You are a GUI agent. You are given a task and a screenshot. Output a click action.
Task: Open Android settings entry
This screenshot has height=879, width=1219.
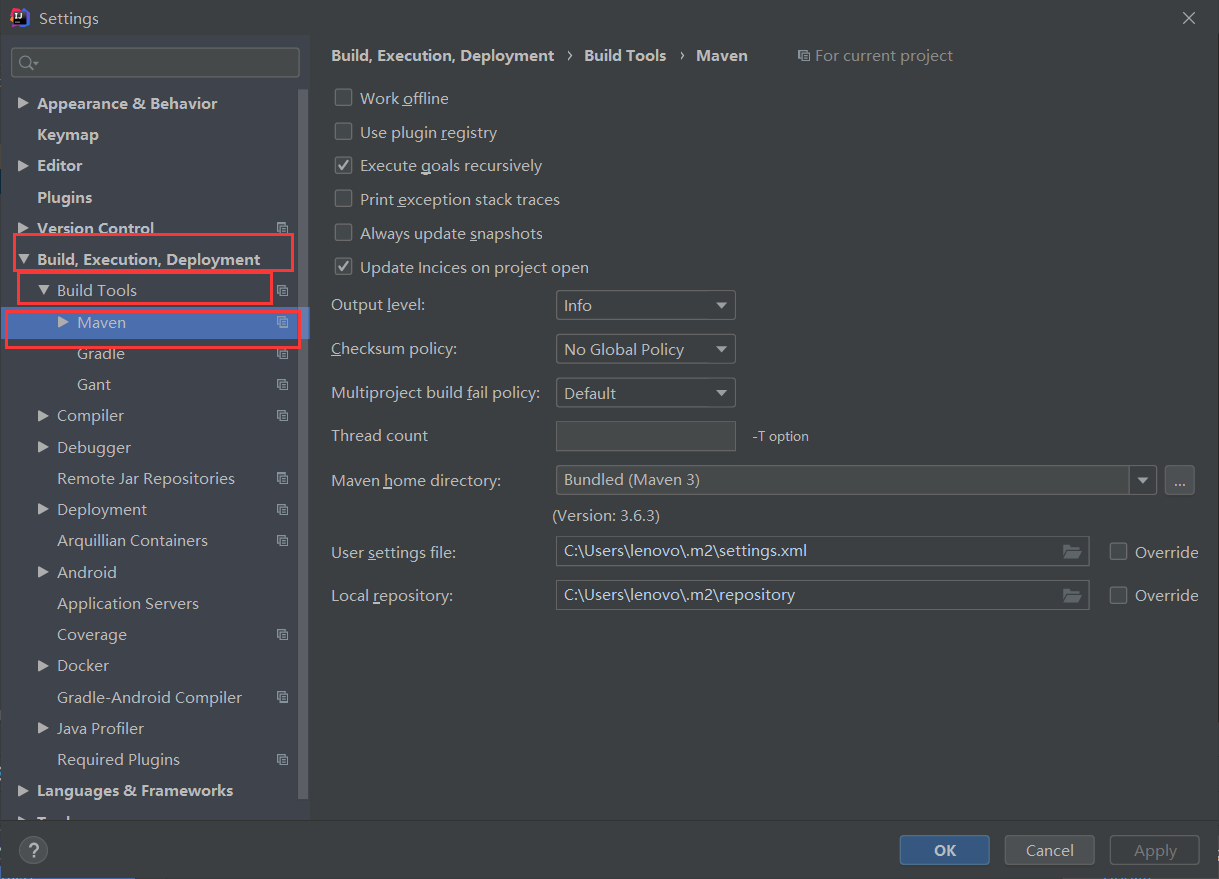(x=87, y=572)
